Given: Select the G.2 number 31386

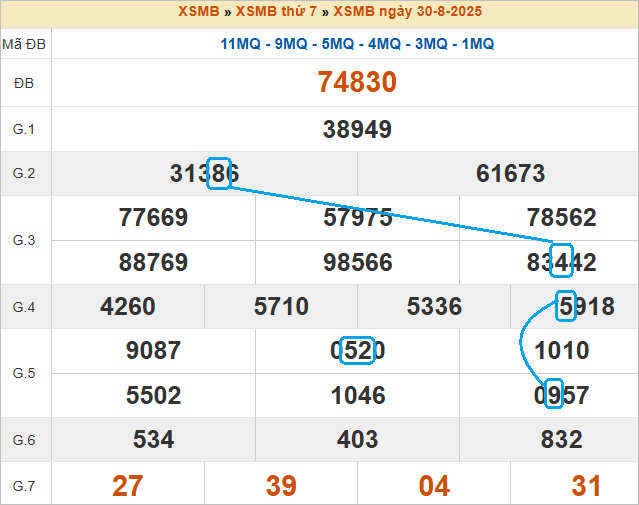Looking at the screenshot, I should coord(204,173).
